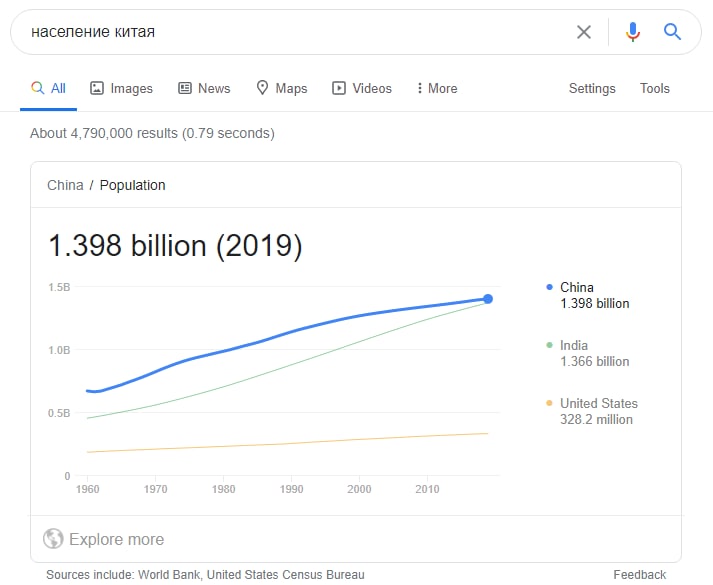Clear the search box with the X icon
This screenshot has width=713, height=585.
coord(583,32)
